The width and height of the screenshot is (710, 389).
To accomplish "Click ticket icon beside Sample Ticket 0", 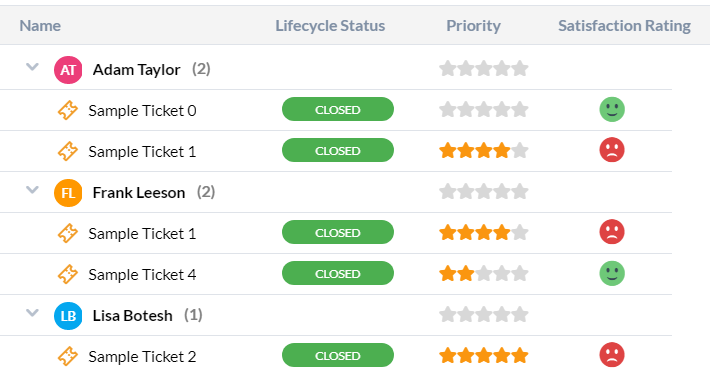I will (x=67, y=110).
